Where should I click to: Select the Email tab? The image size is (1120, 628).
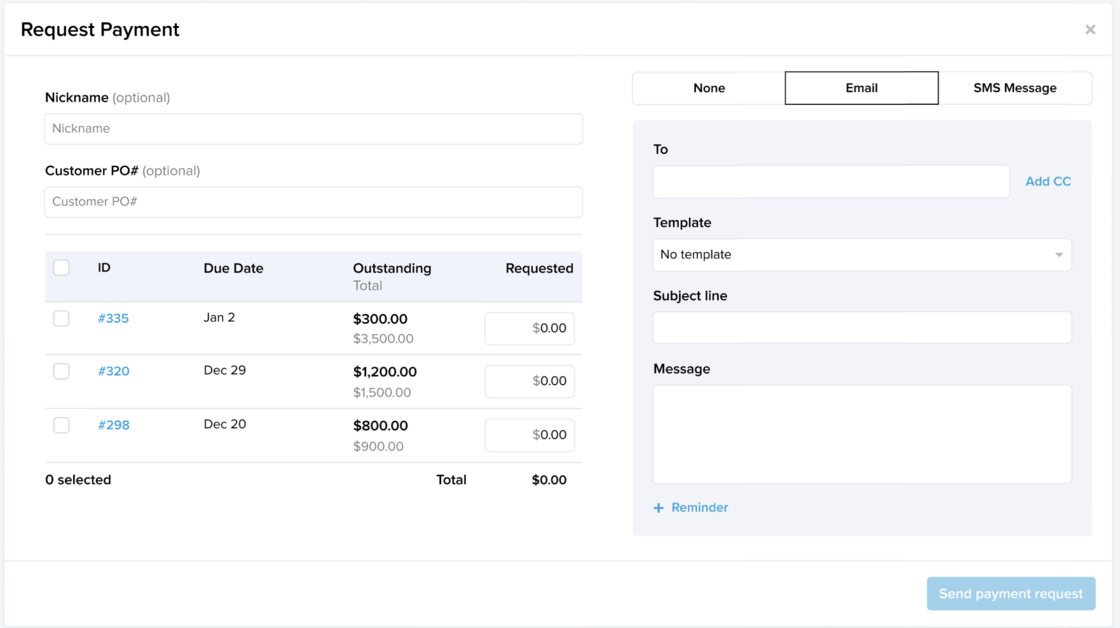pyautogui.click(x=861, y=88)
